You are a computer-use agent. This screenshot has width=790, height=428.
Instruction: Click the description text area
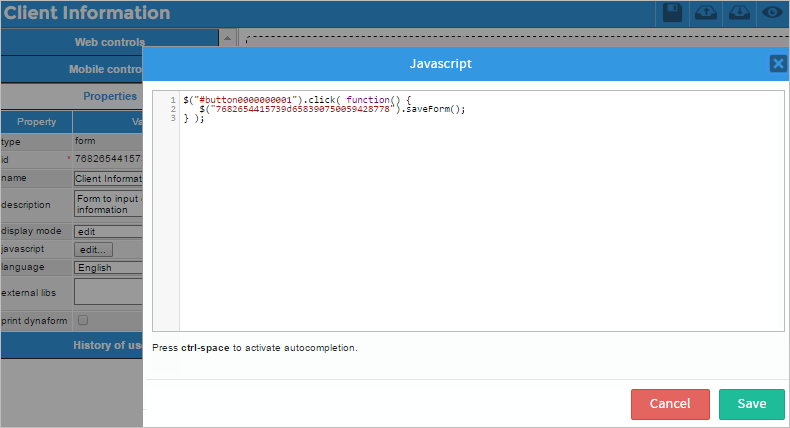click(x=108, y=204)
